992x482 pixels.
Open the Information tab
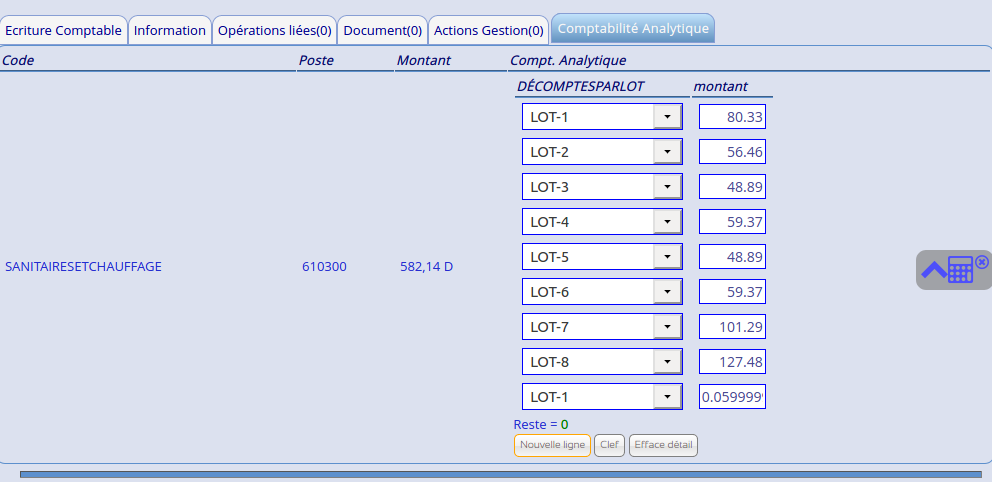coord(169,30)
